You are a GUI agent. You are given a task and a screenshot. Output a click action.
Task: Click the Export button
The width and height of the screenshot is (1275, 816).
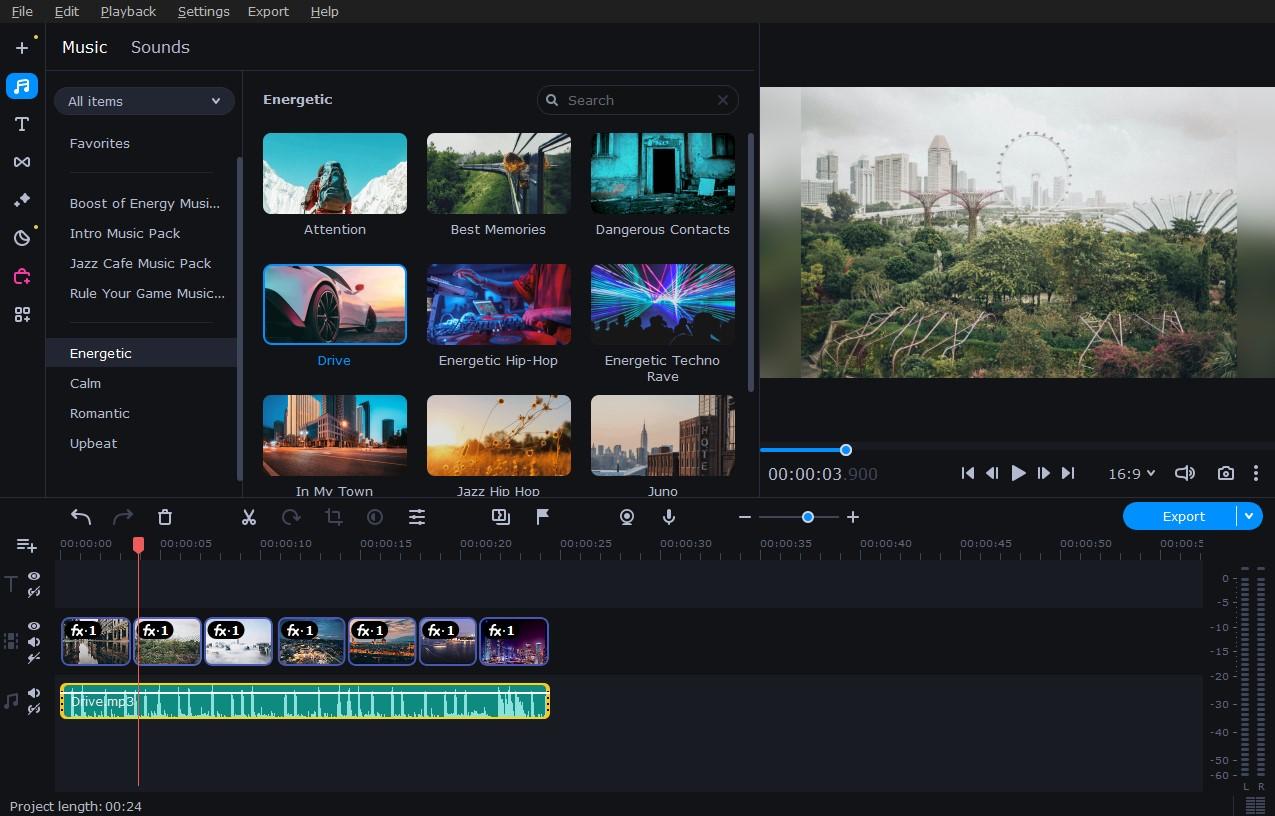(1183, 516)
